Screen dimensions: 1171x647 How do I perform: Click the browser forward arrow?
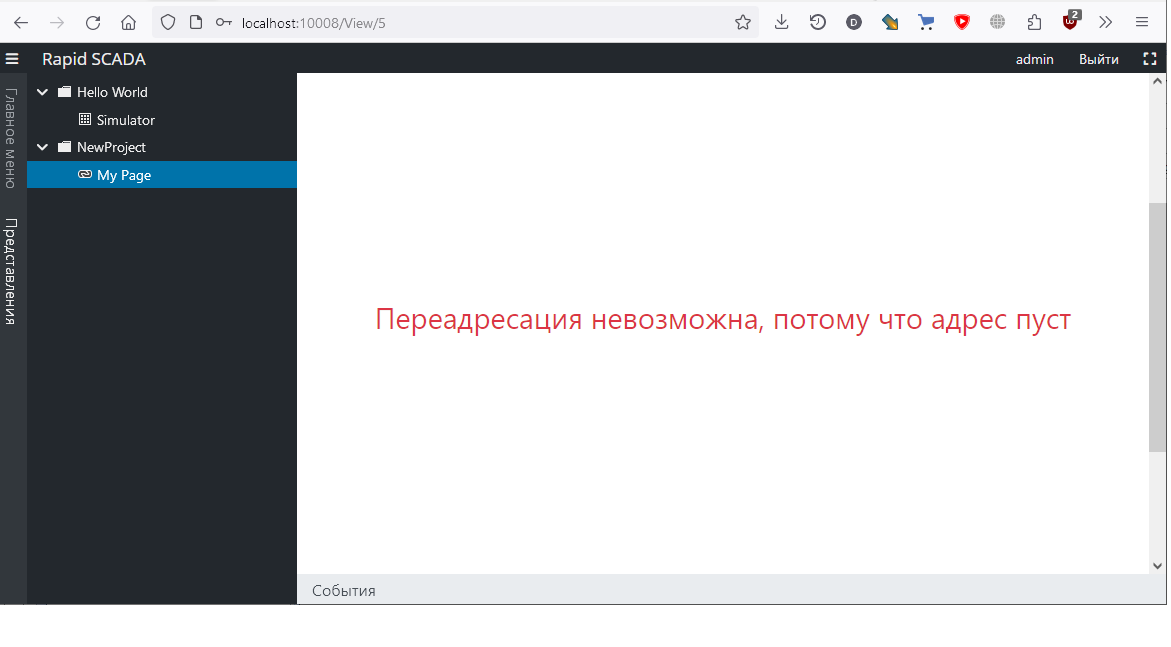pyautogui.click(x=57, y=22)
